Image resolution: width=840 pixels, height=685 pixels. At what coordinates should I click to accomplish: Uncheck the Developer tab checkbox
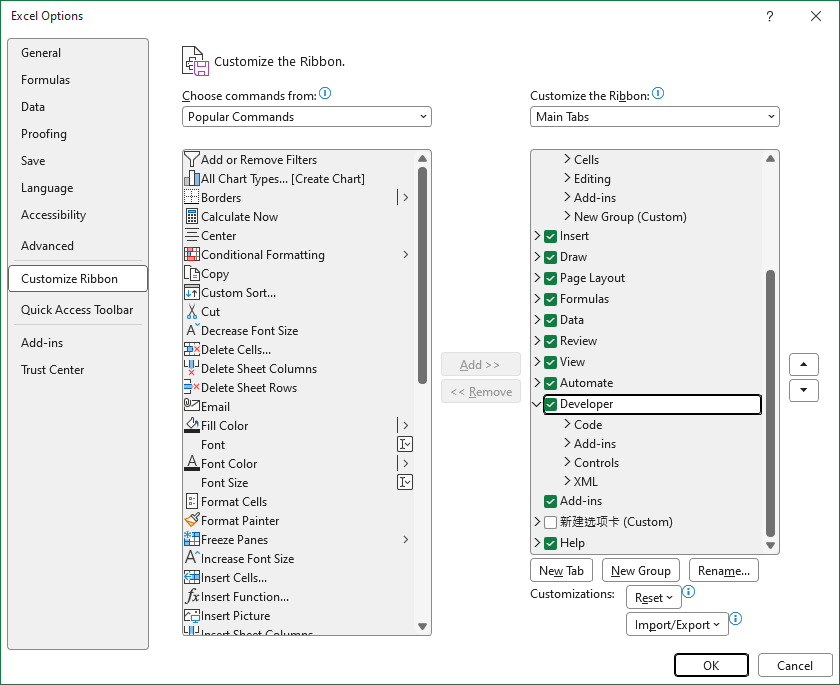(x=550, y=404)
